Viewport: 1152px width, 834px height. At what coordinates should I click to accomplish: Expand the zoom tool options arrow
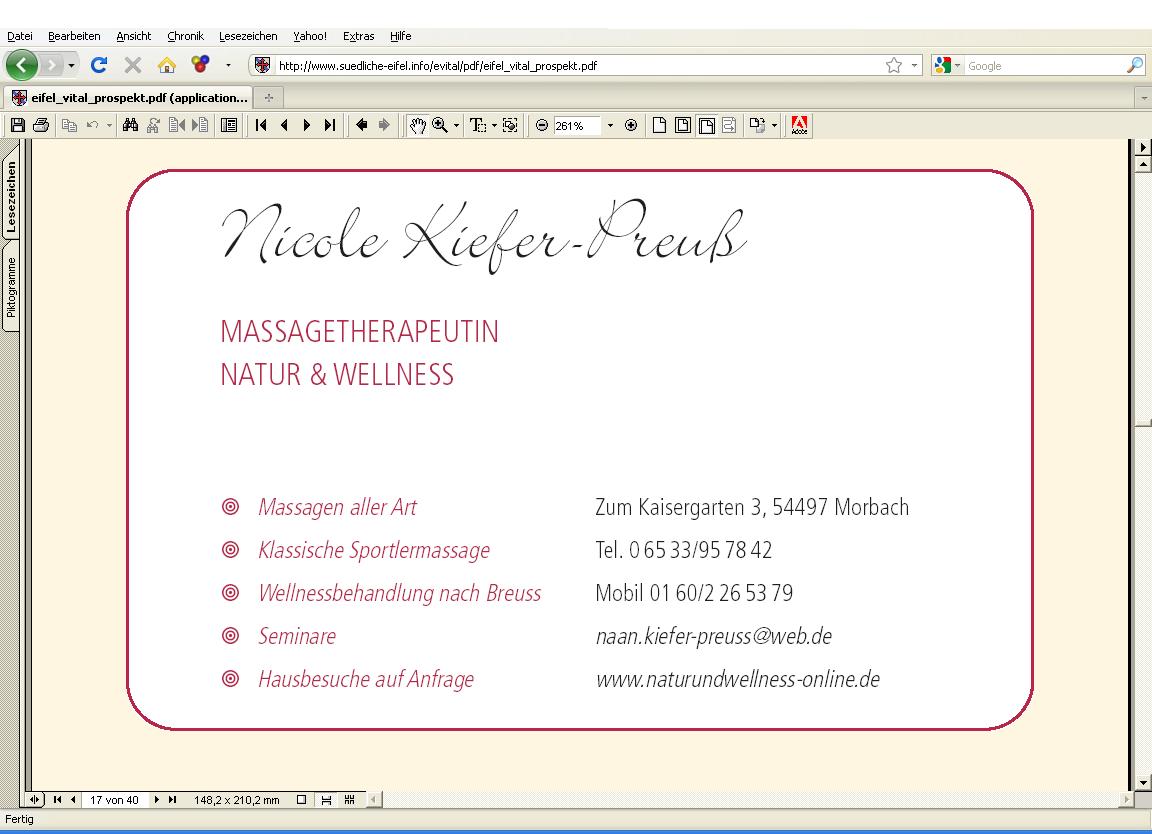click(457, 125)
